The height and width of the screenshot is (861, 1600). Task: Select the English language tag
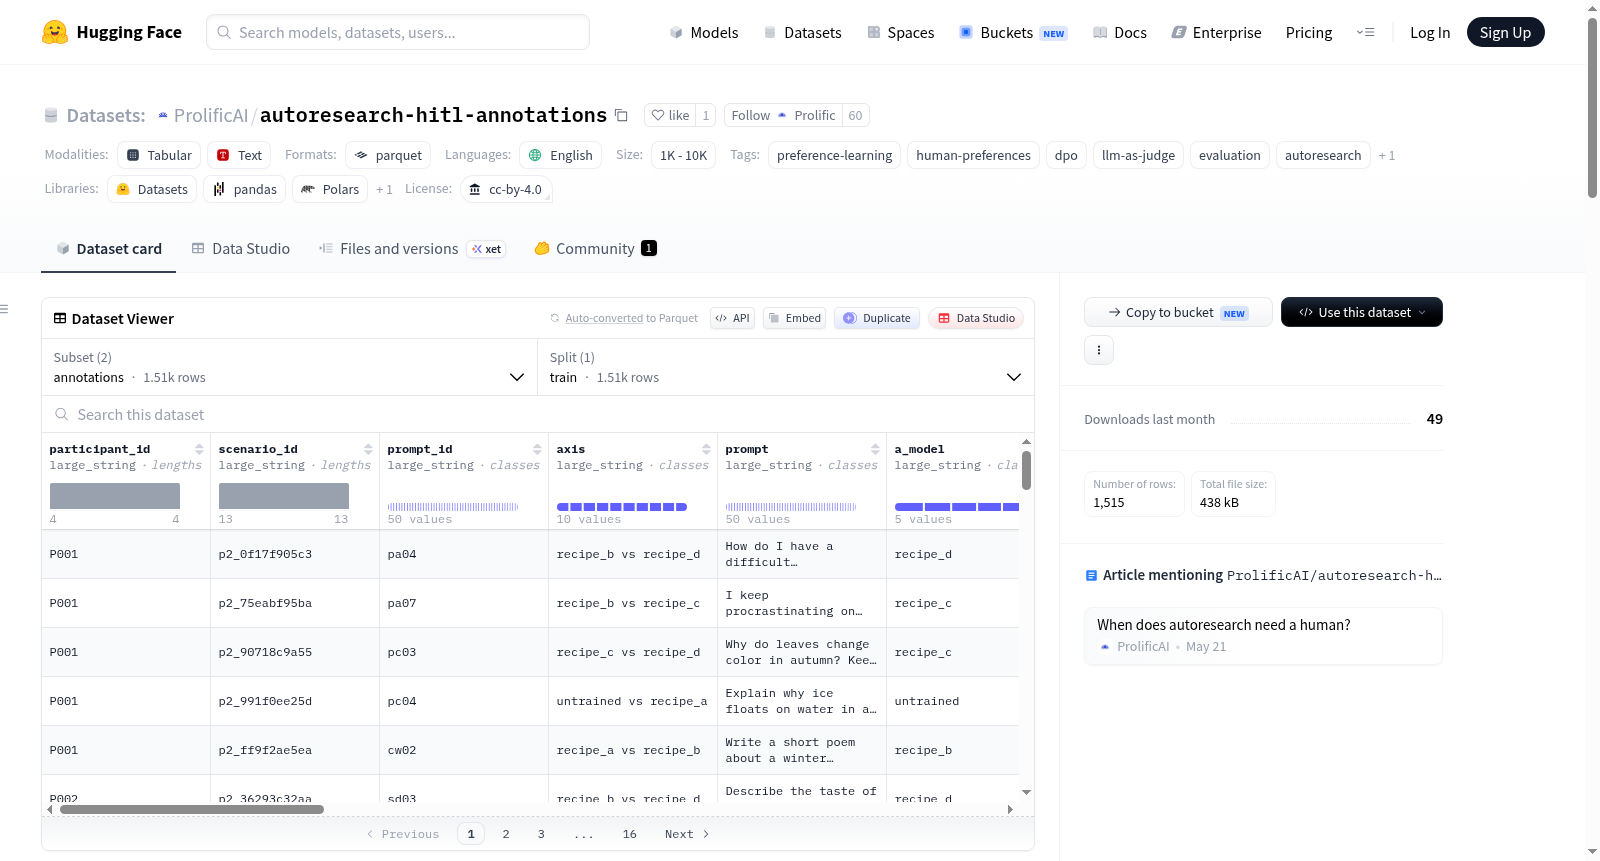pos(560,155)
